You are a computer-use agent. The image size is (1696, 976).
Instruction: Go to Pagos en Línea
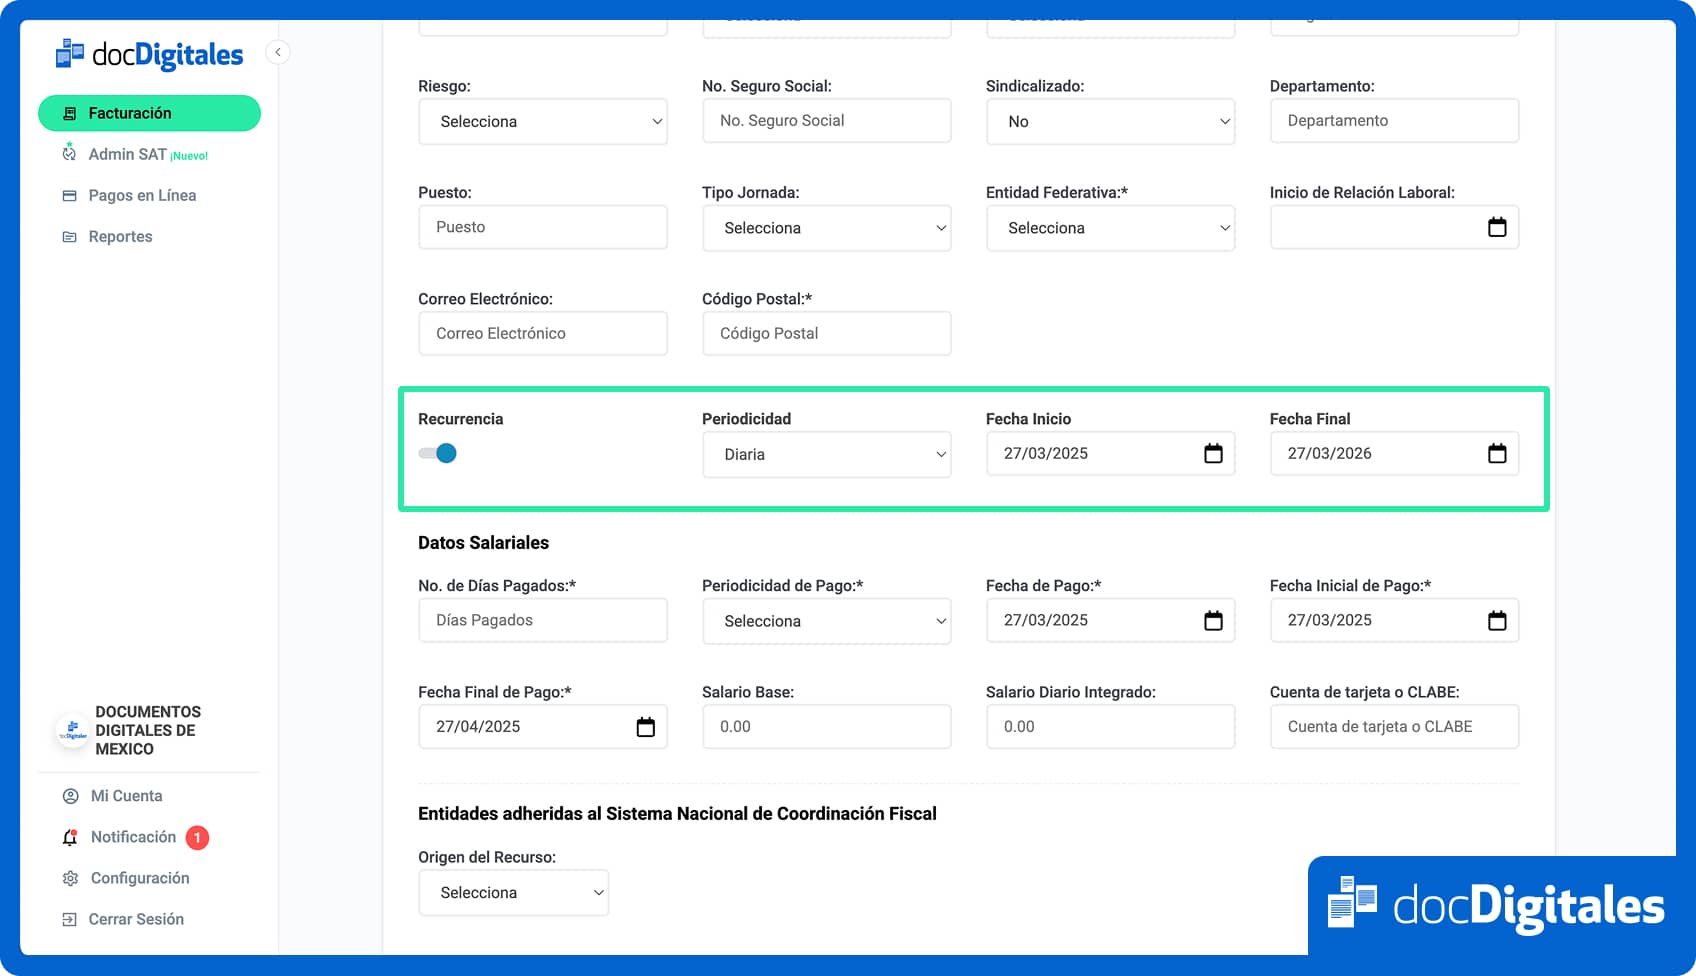pyautogui.click(x=142, y=195)
